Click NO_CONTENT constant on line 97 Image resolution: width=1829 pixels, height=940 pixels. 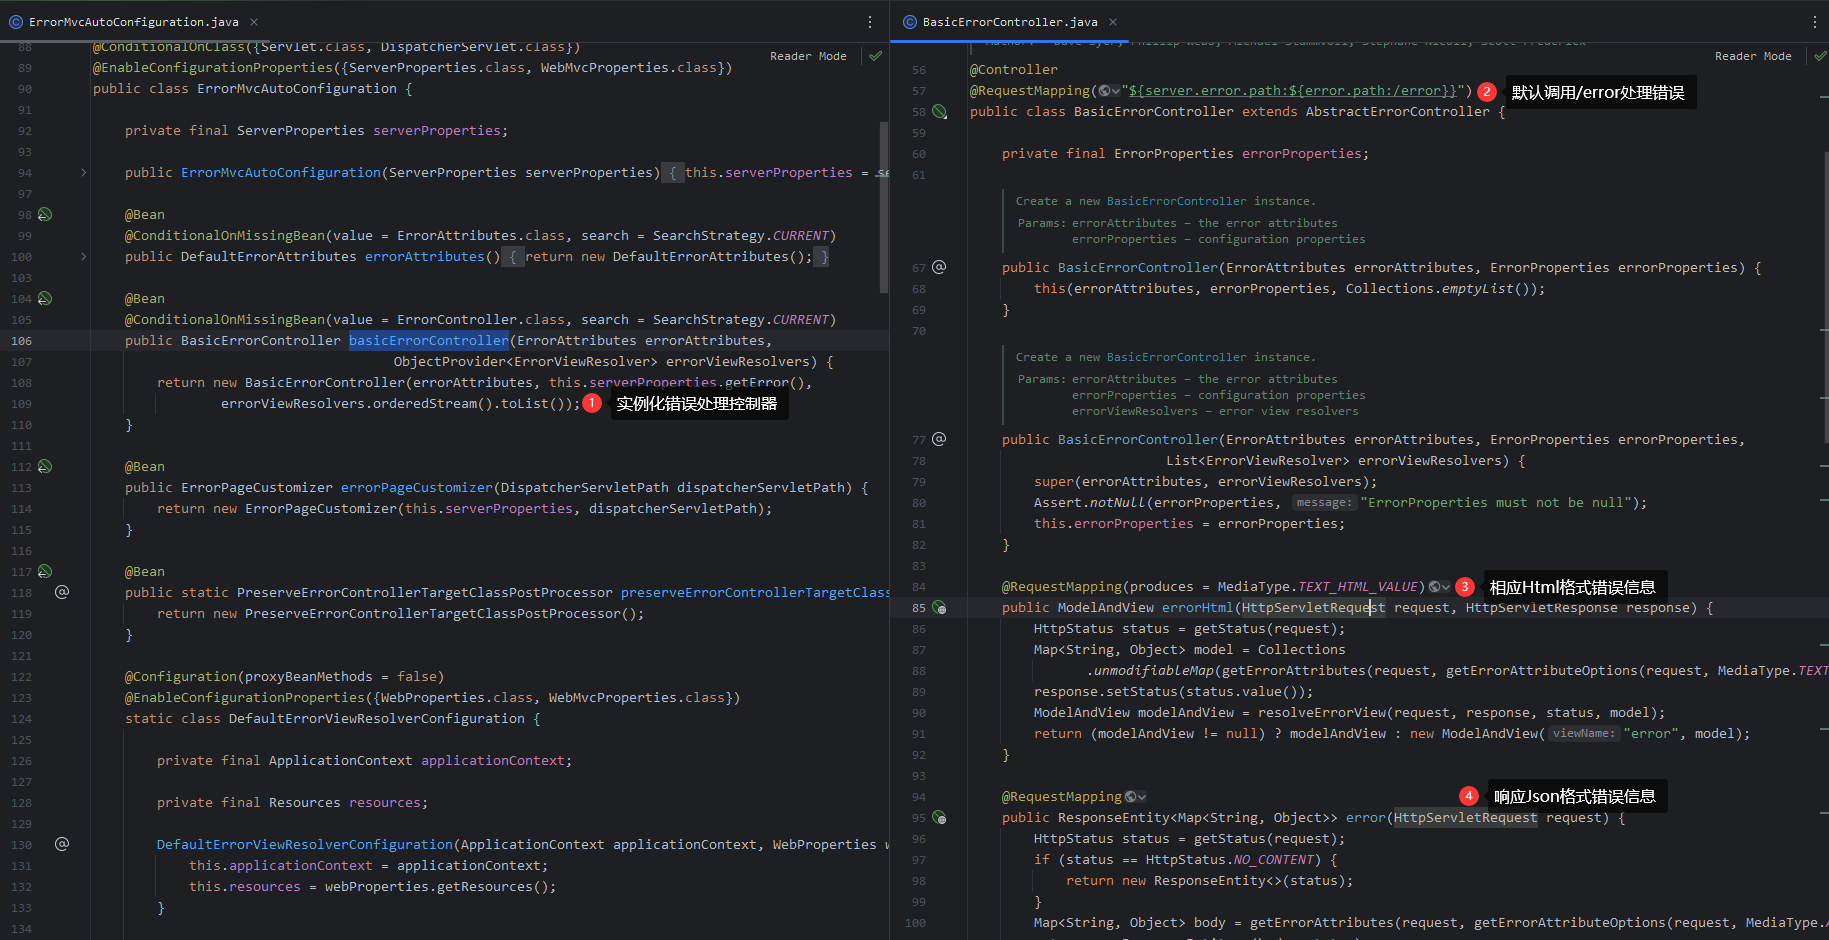point(1273,860)
